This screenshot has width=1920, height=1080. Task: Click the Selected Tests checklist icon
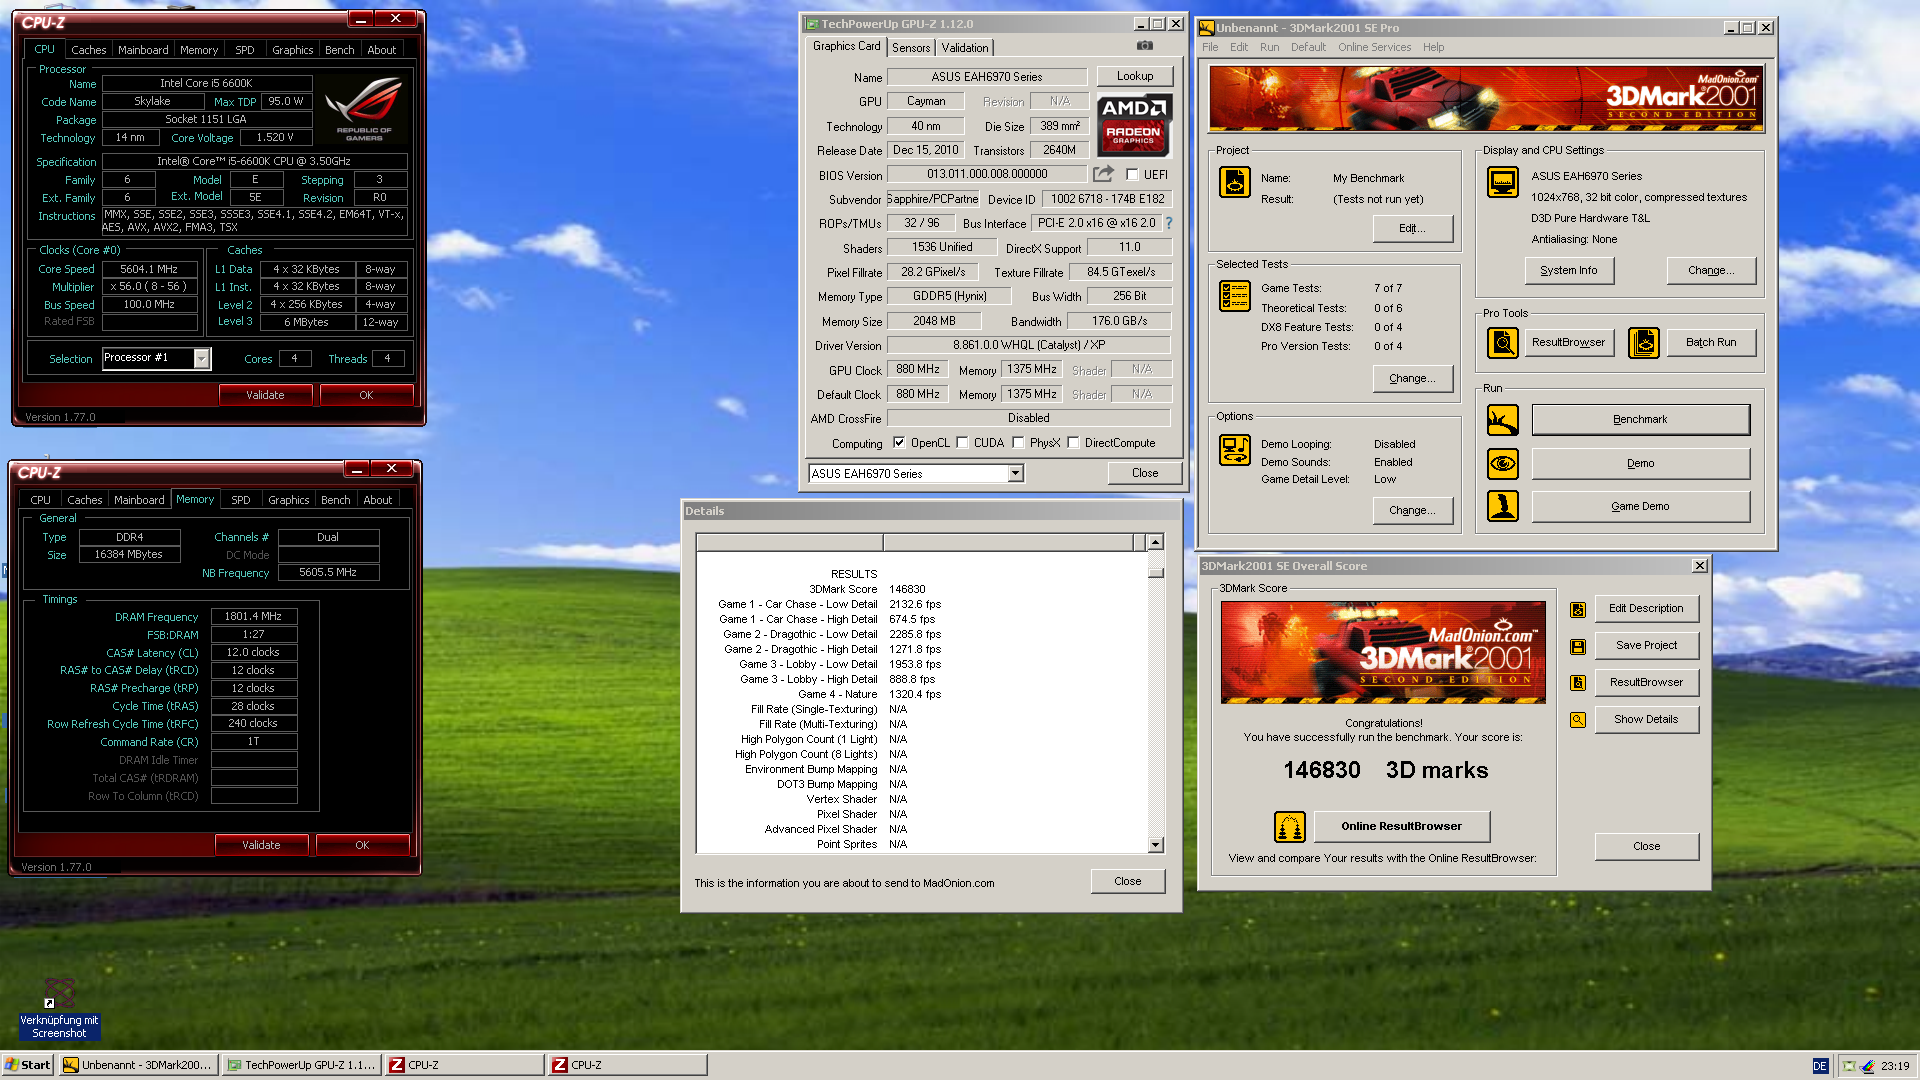1235,296
